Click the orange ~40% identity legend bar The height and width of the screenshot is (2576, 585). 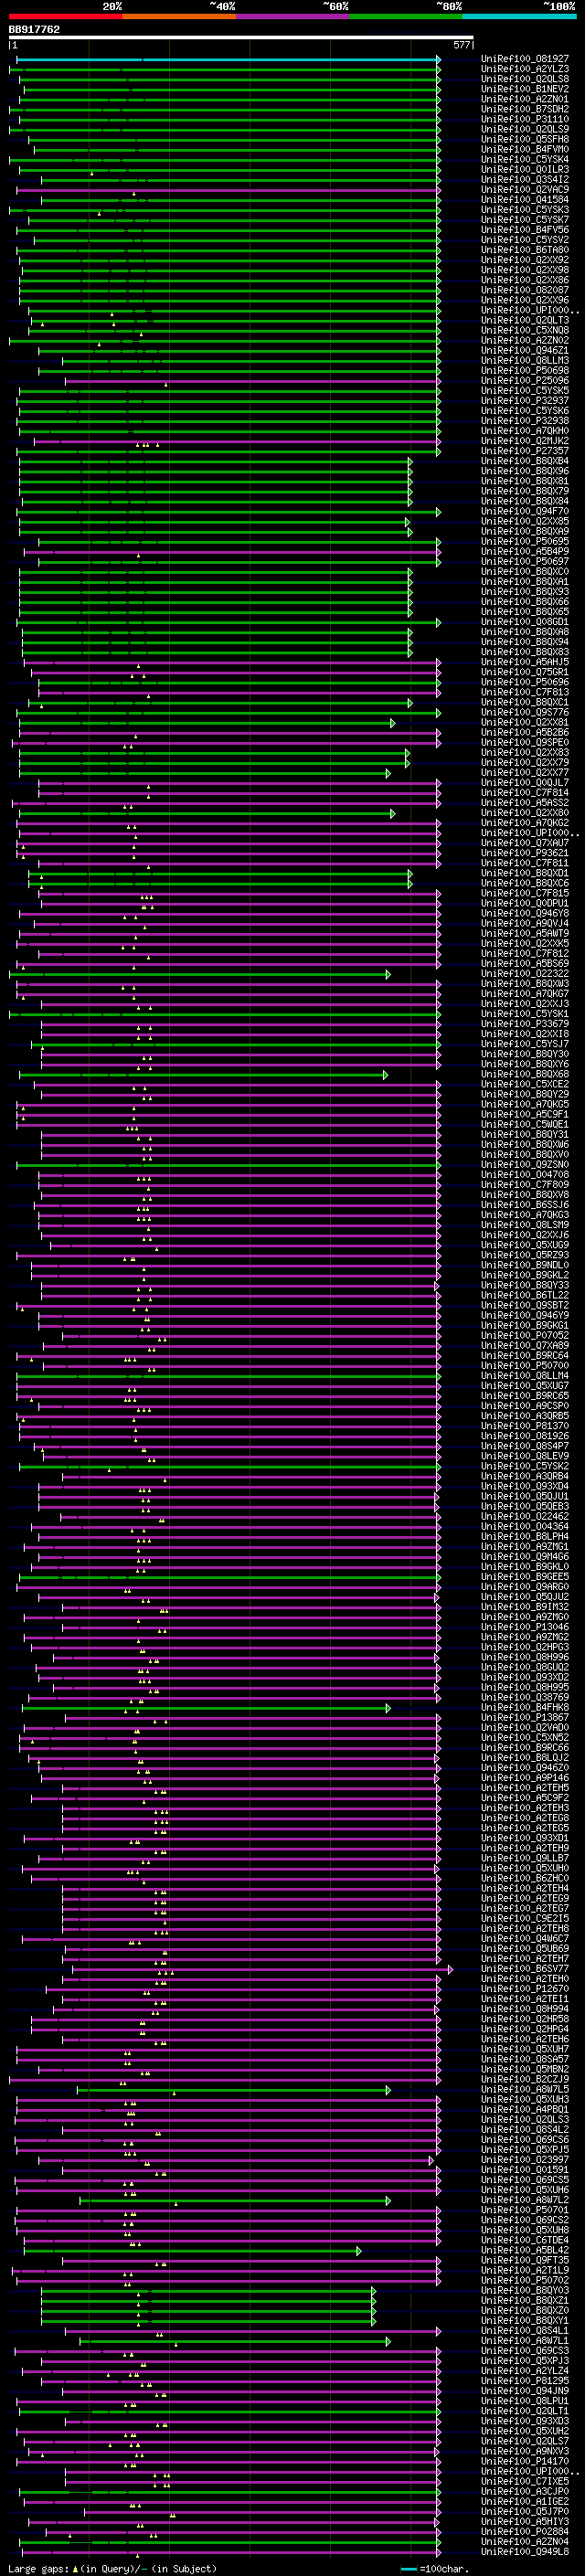[179, 16]
